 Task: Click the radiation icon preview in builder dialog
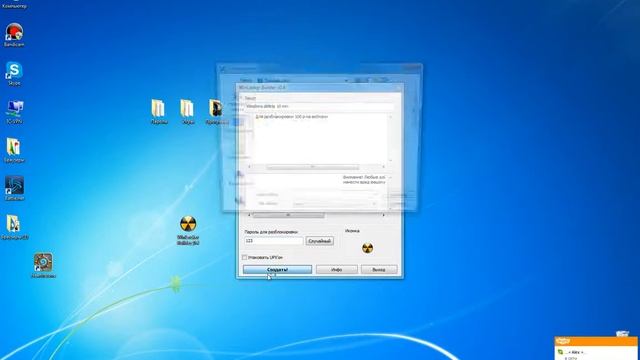click(x=367, y=248)
